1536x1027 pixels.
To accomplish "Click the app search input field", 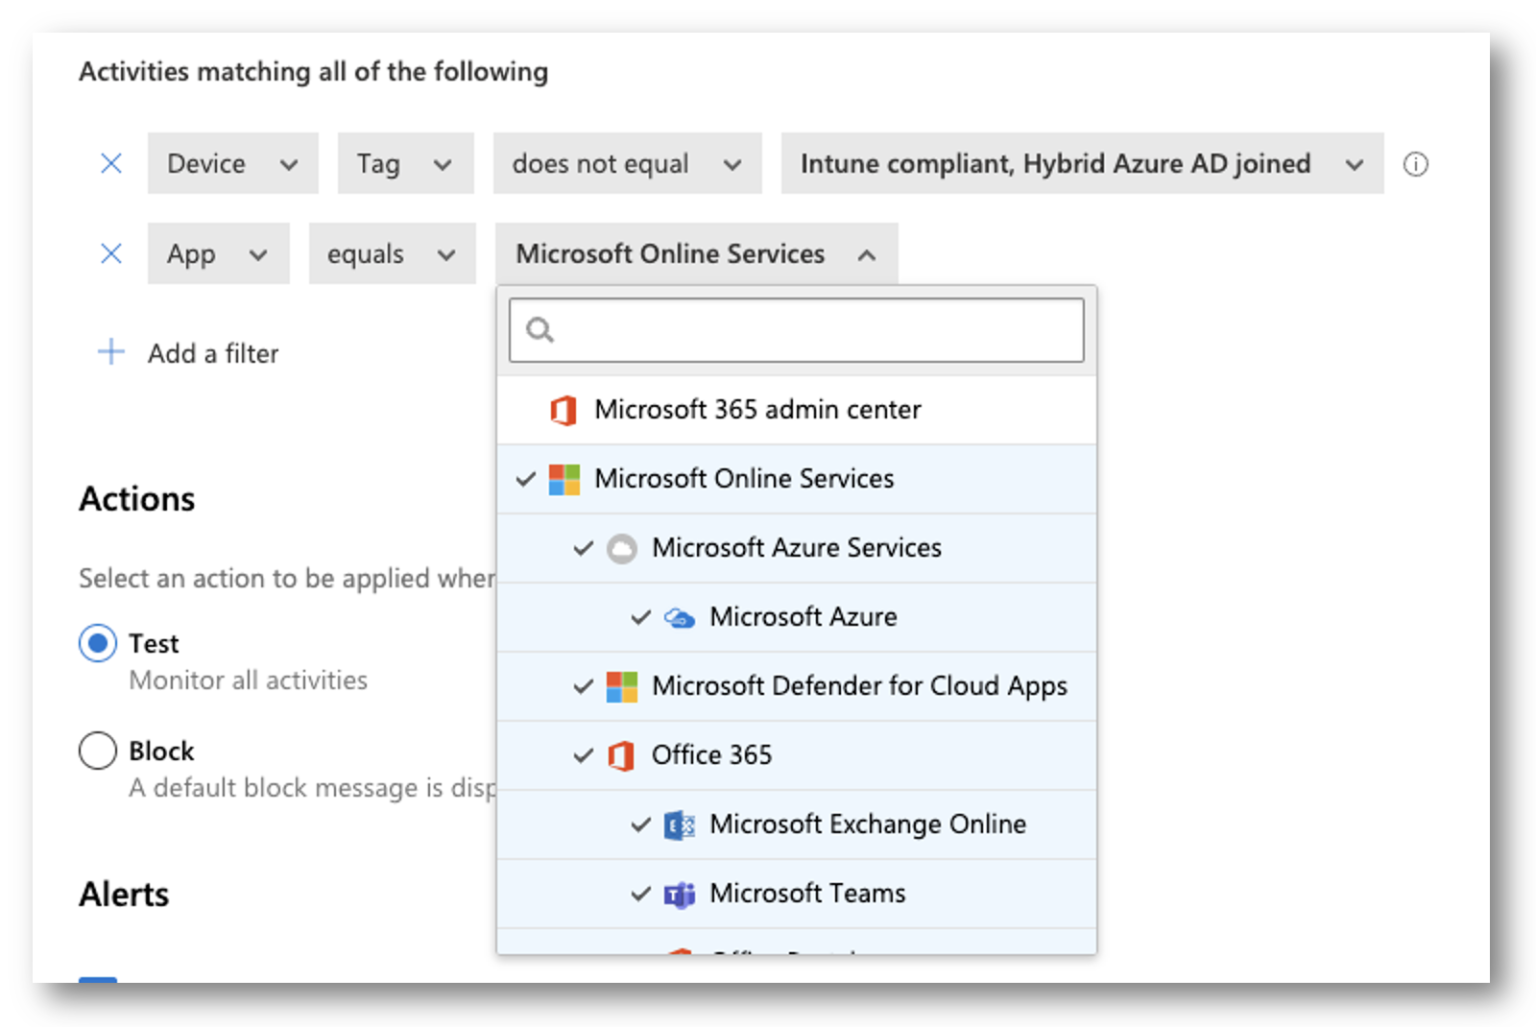I will coord(796,330).
